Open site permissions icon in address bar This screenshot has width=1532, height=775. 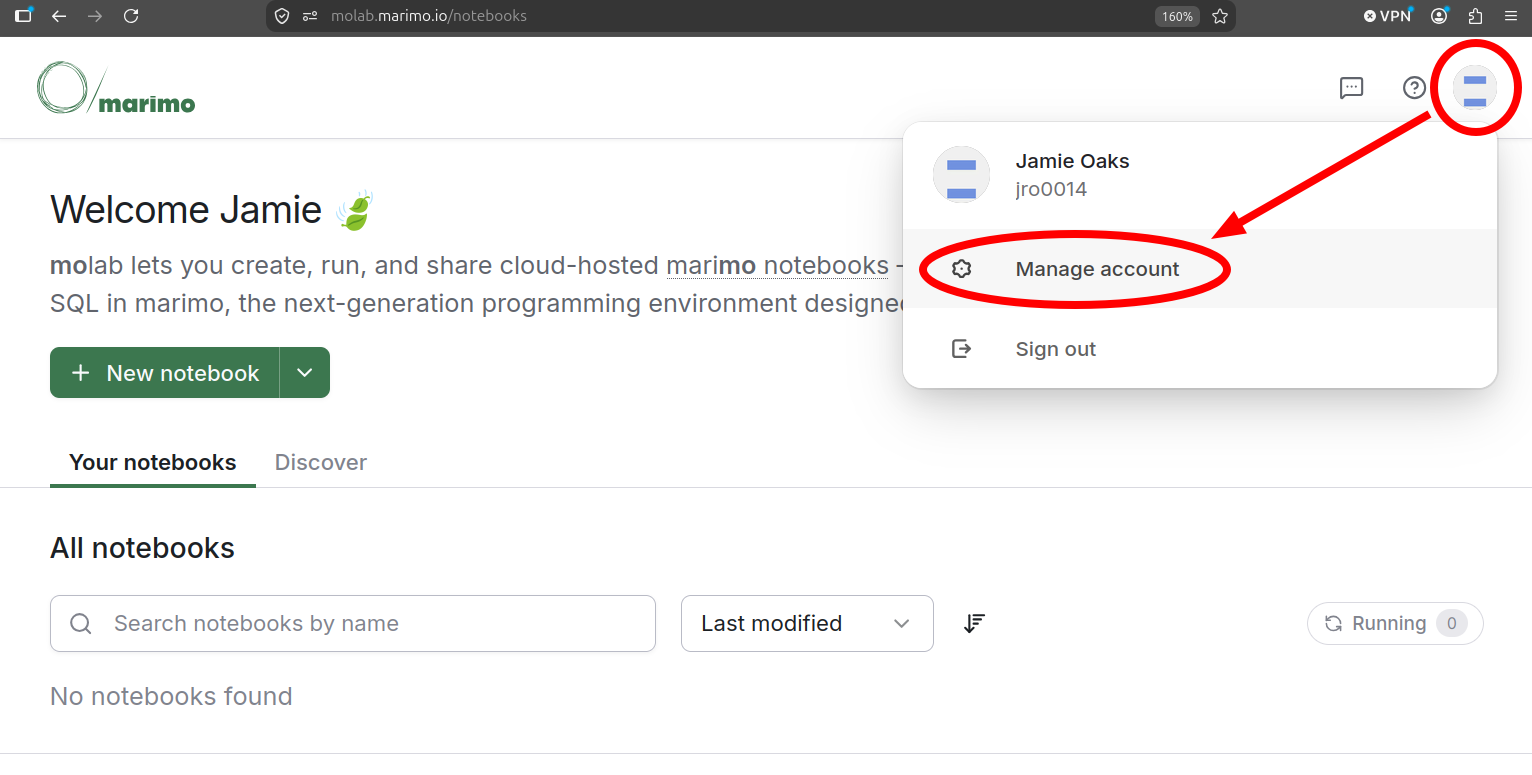310,16
